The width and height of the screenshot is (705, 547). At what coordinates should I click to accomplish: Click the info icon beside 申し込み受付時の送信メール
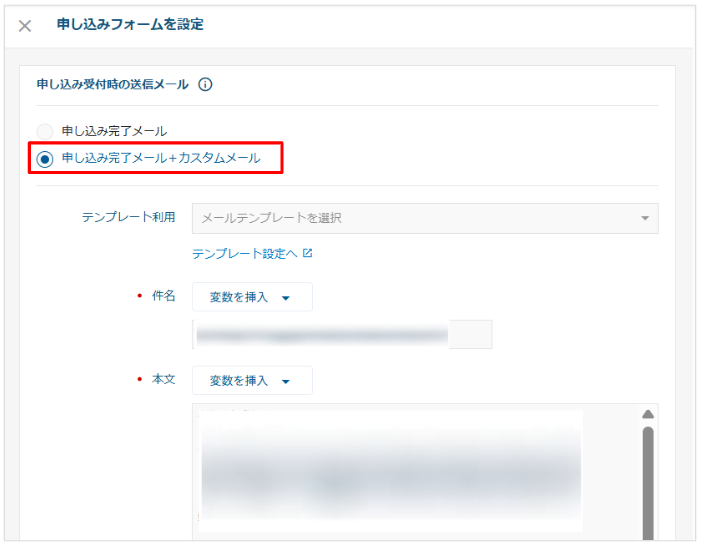click(x=205, y=85)
